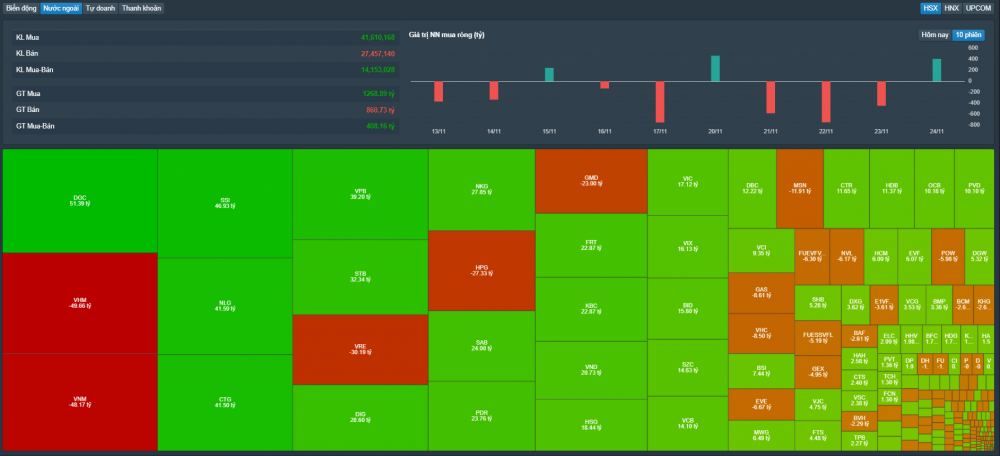Select the GAS -8.61 tỷ tile
The image size is (1000, 456).
[x=761, y=293]
